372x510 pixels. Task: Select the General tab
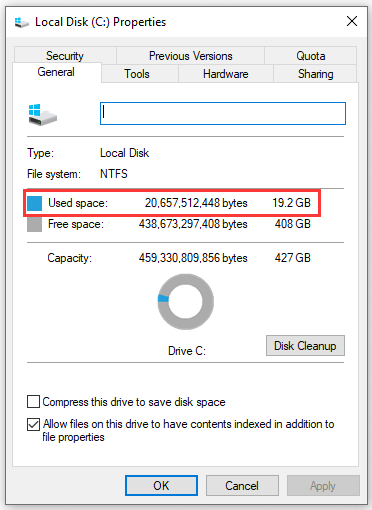(x=56, y=72)
